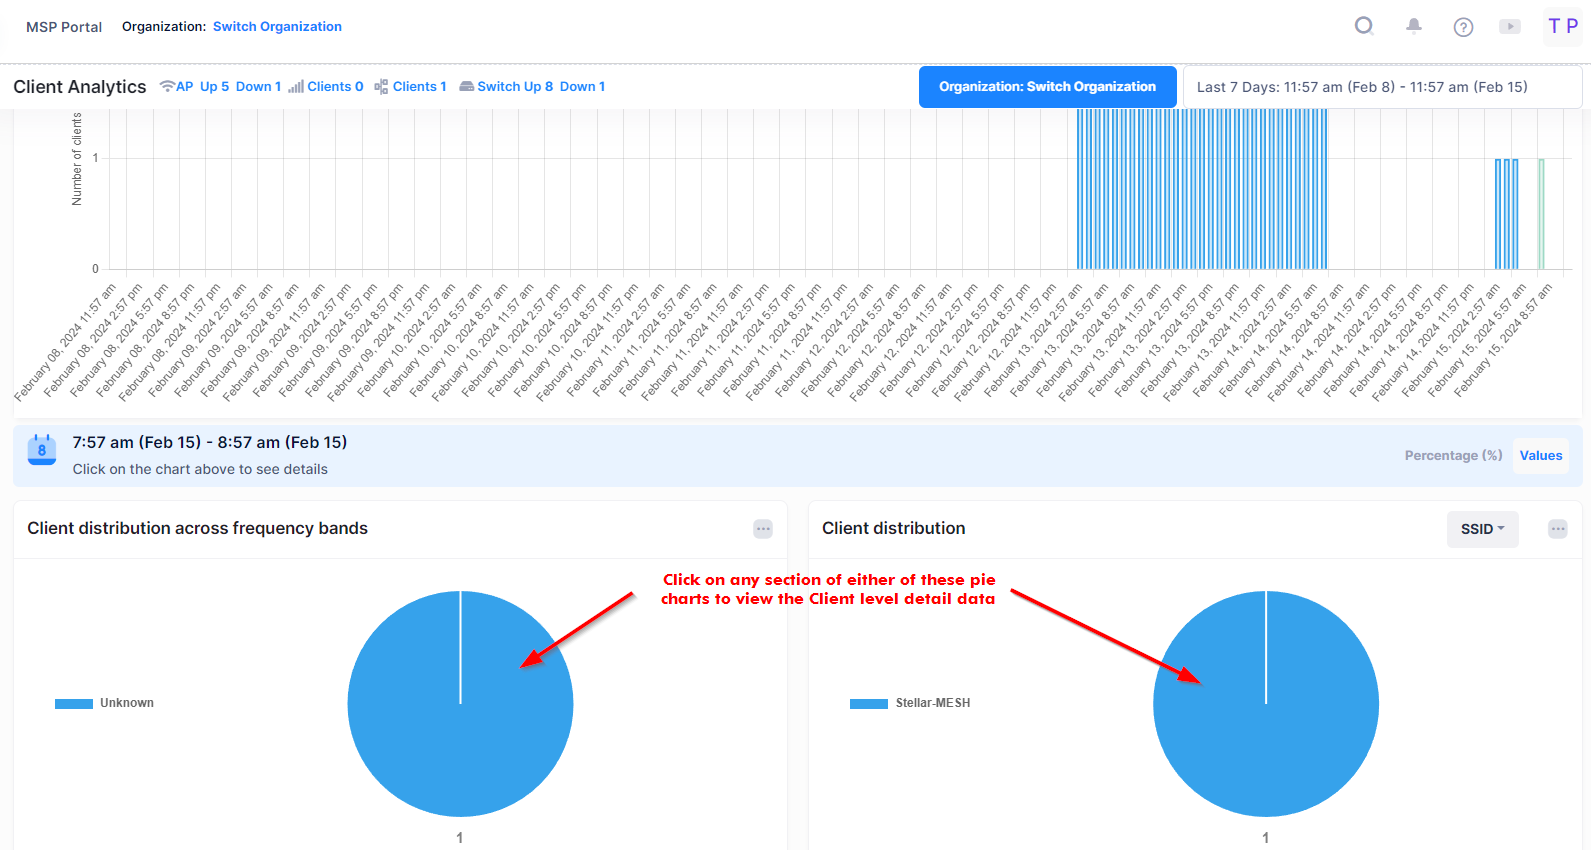Open the Last 7 Days date range selector
Screen dimensions: 1591x850
click(1381, 87)
